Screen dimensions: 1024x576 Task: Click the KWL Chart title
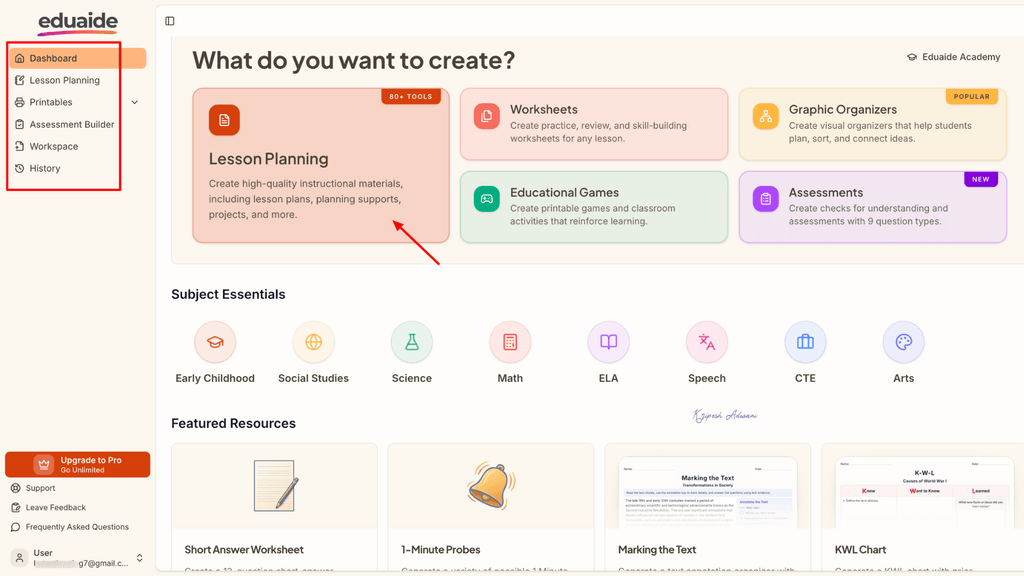[x=860, y=550]
